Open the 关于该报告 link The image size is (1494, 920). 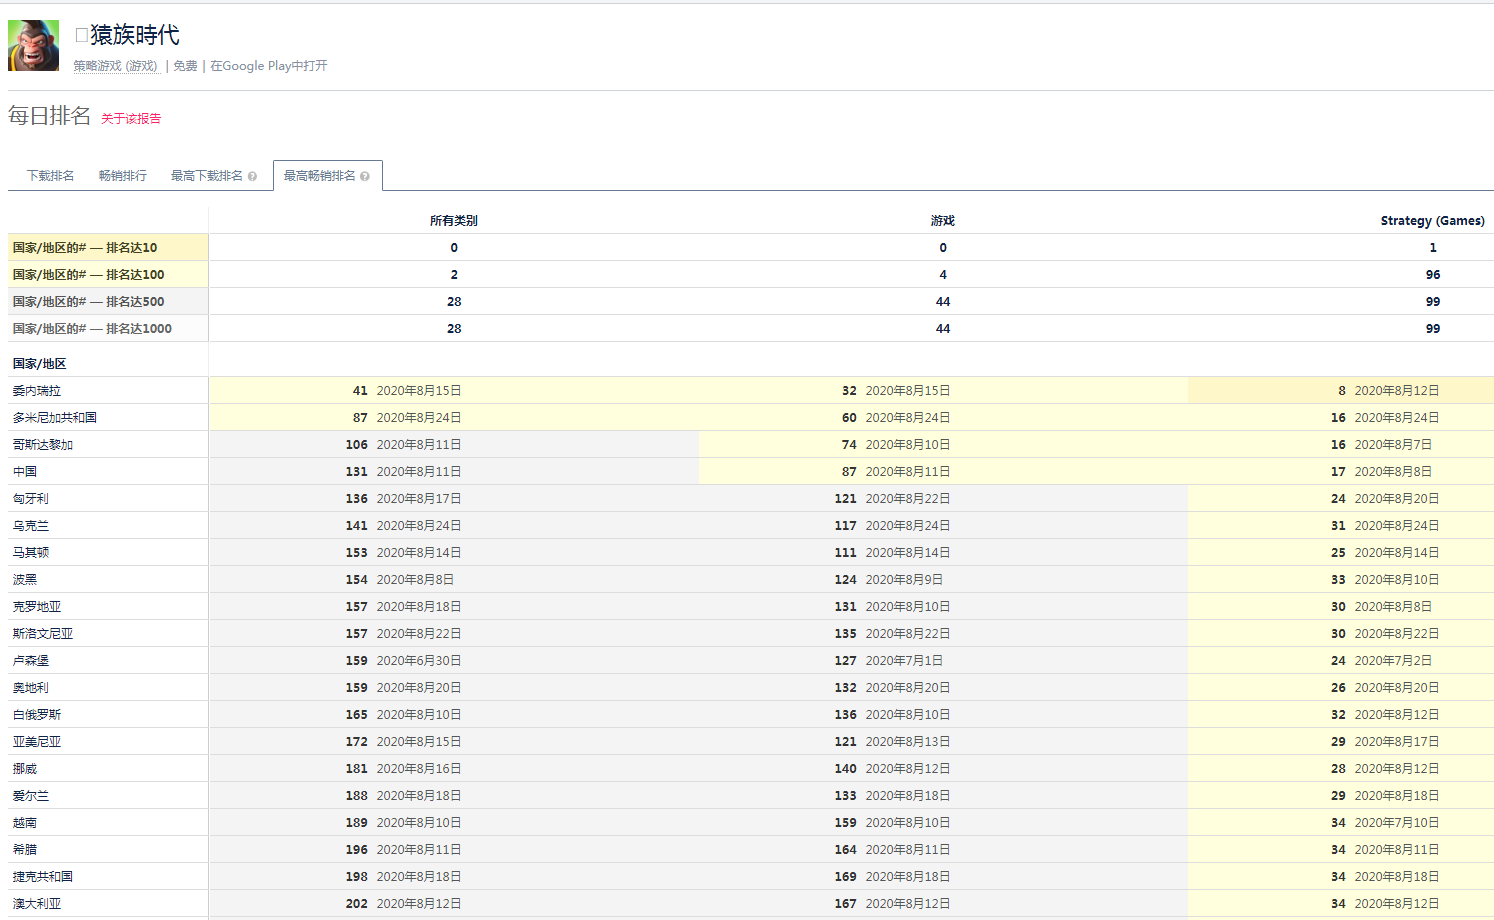[x=131, y=119]
